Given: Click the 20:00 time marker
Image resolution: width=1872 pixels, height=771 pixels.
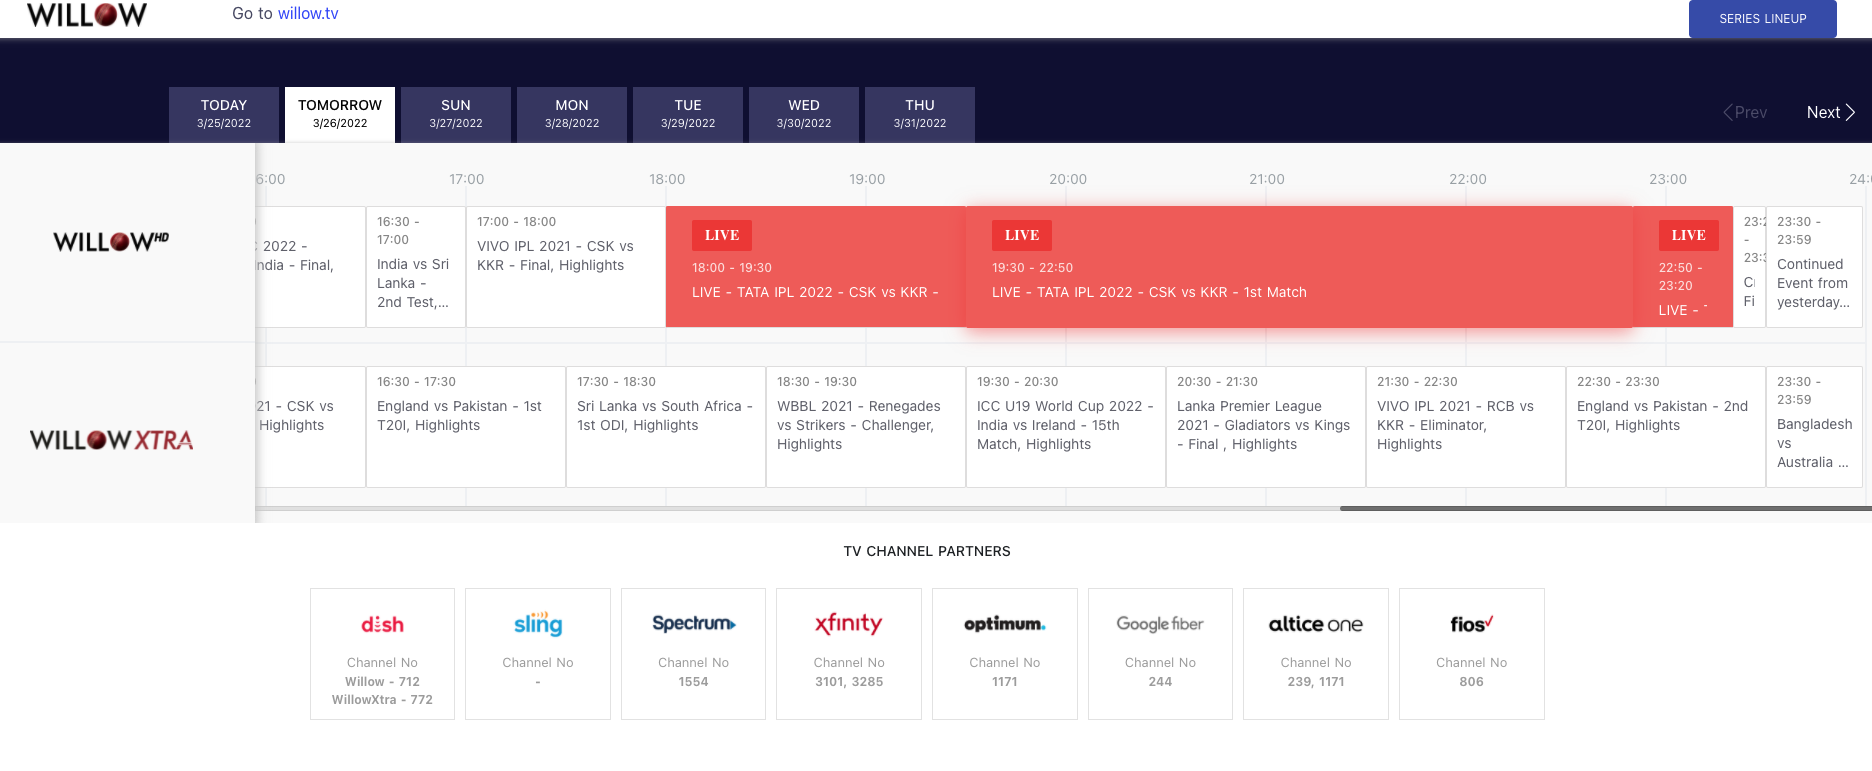Looking at the screenshot, I should pos(1067,179).
